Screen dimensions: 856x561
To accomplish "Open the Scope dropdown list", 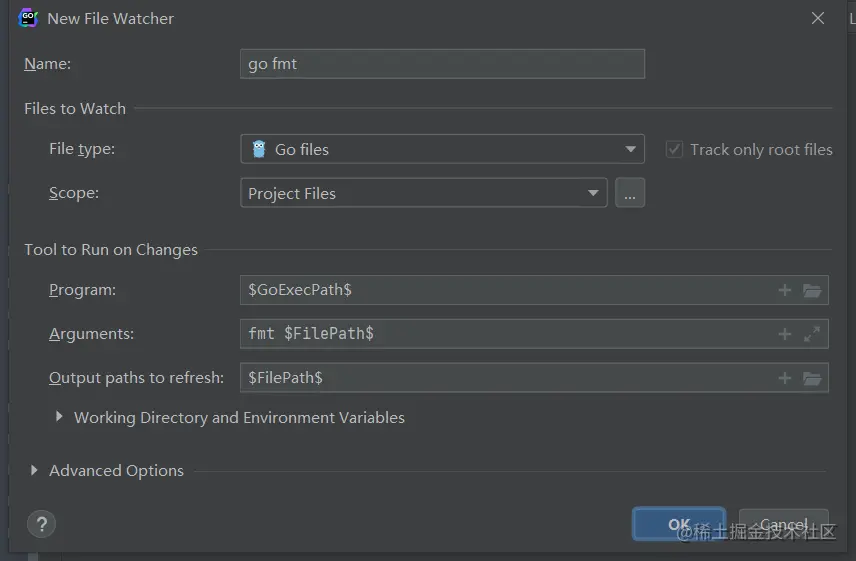I will [x=593, y=193].
